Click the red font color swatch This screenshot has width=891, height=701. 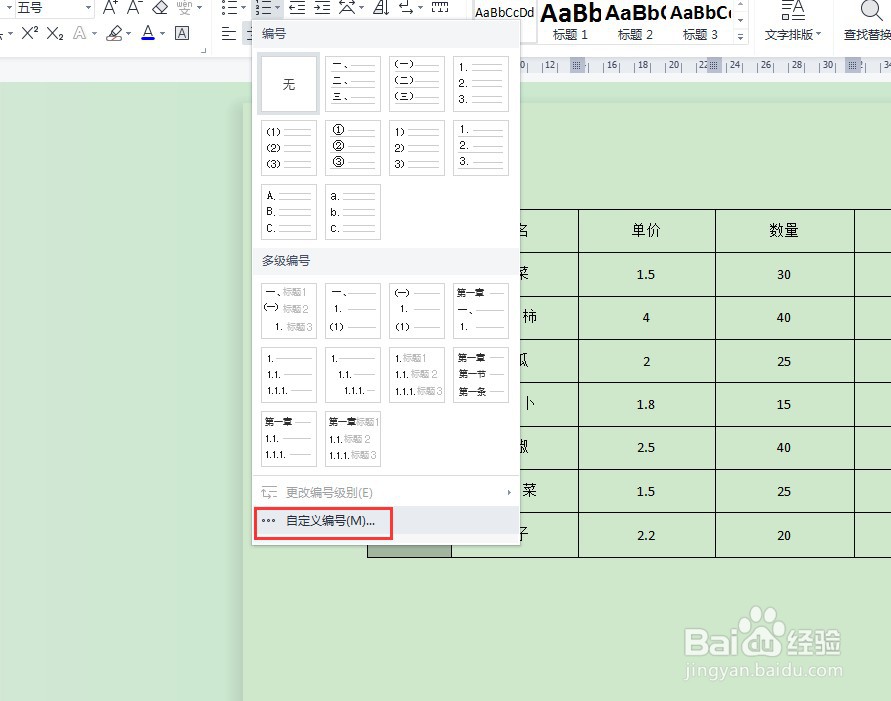[x=147, y=38]
